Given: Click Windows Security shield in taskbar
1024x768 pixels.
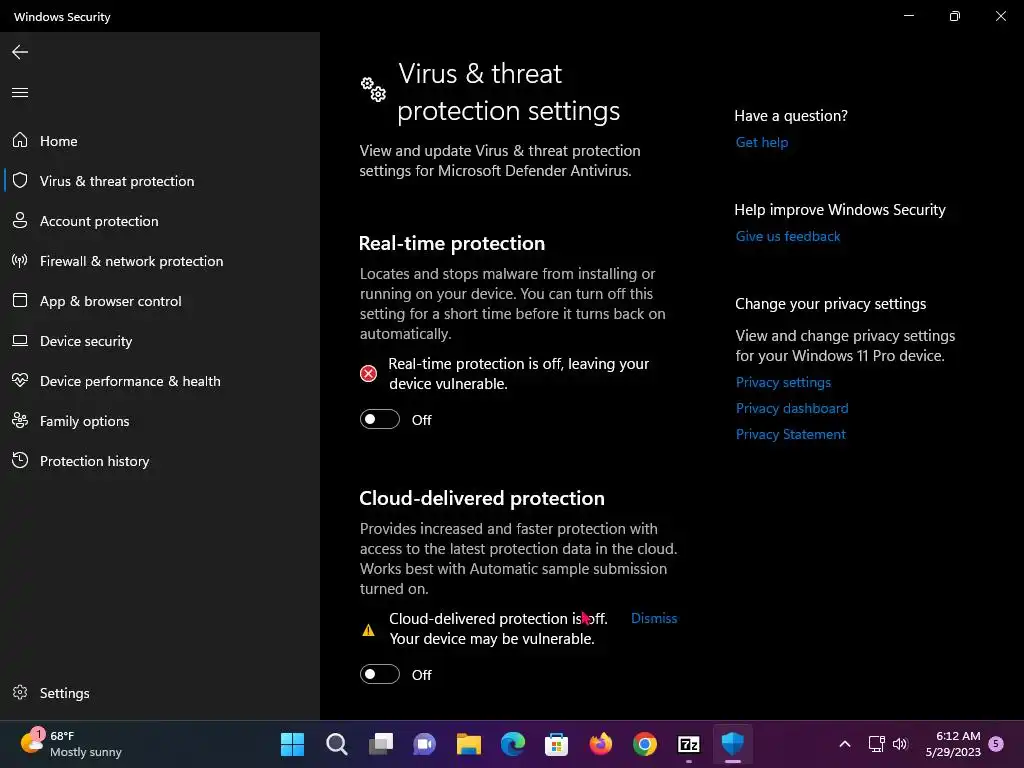Looking at the screenshot, I should pyautogui.click(x=733, y=743).
